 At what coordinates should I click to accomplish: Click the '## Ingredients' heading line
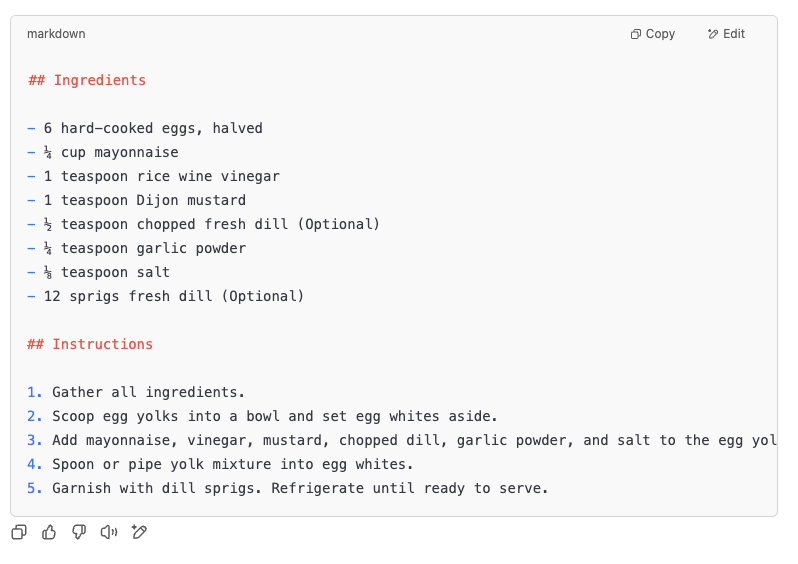point(87,80)
